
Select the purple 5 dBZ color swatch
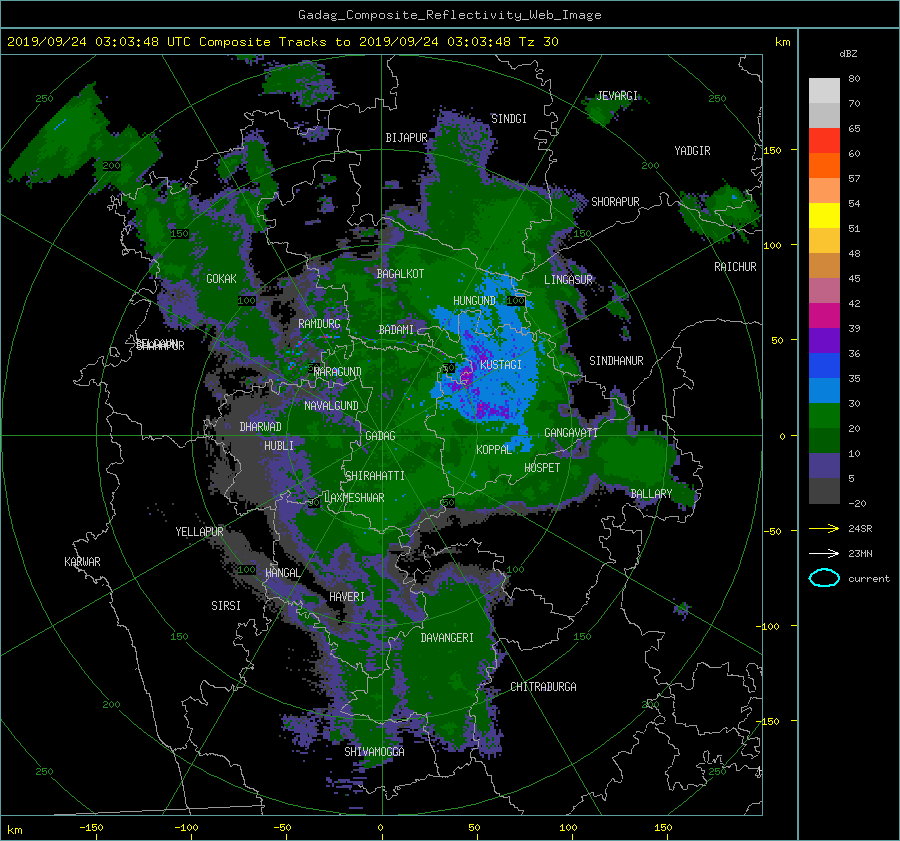tap(824, 466)
